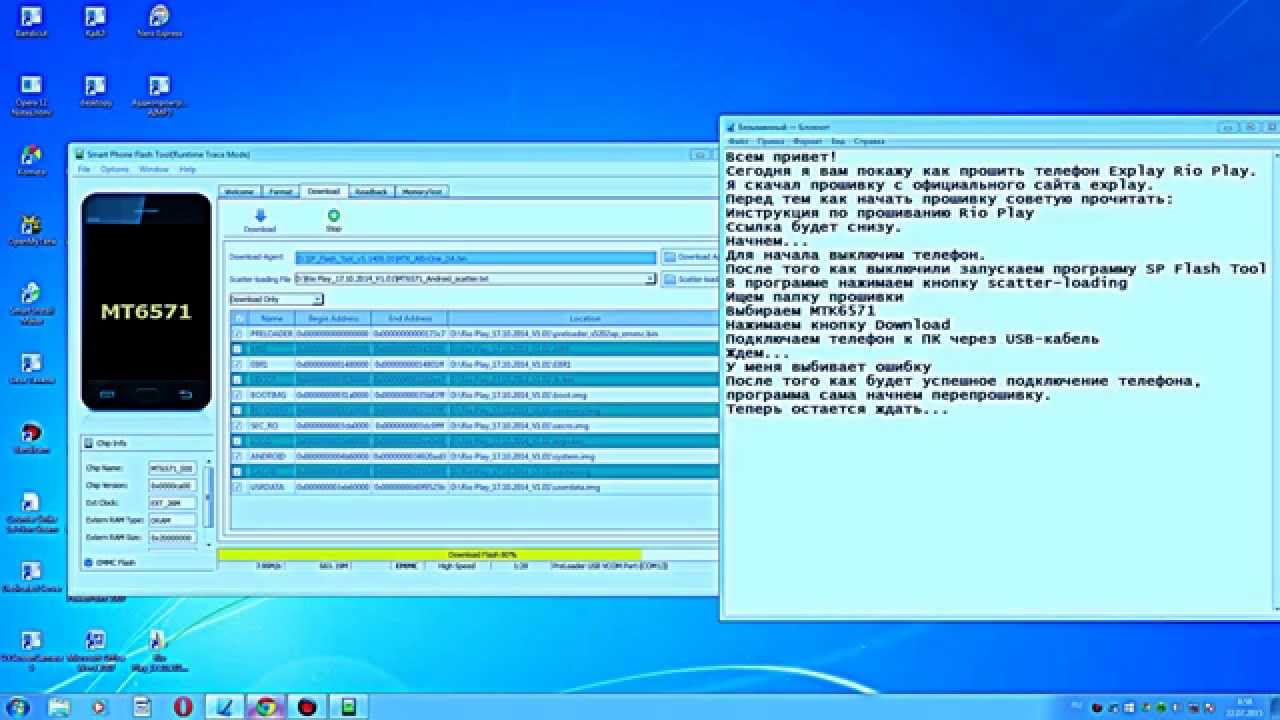Open the Правка menu in Notepad
The image size is (1280, 720).
pos(771,142)
